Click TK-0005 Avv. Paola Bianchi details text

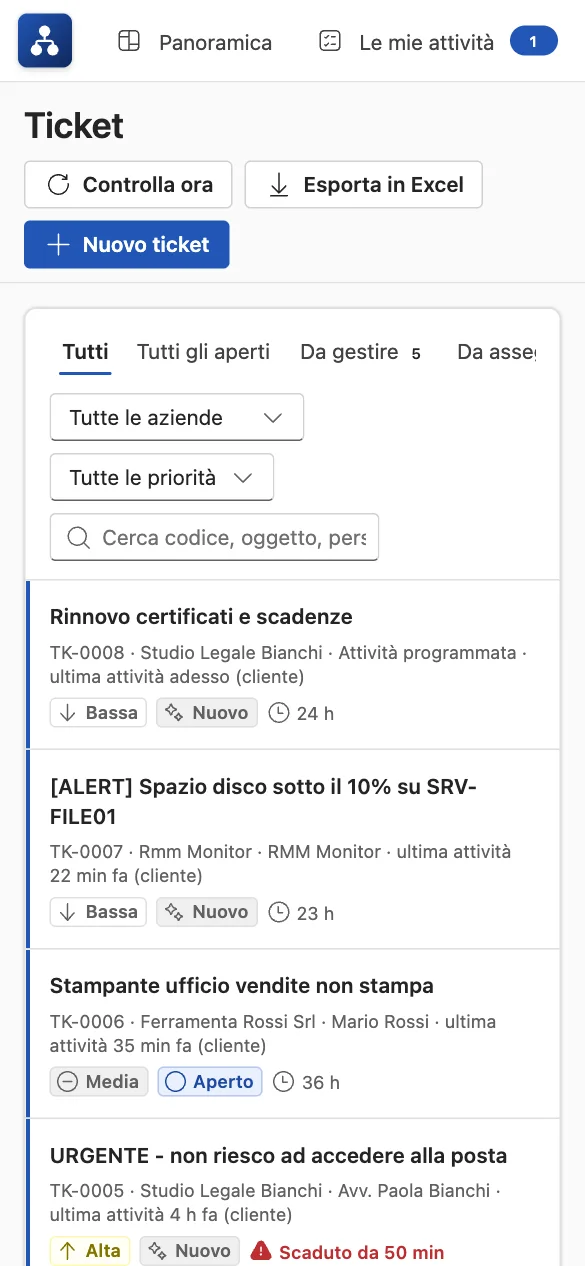tap(273, 1203)
